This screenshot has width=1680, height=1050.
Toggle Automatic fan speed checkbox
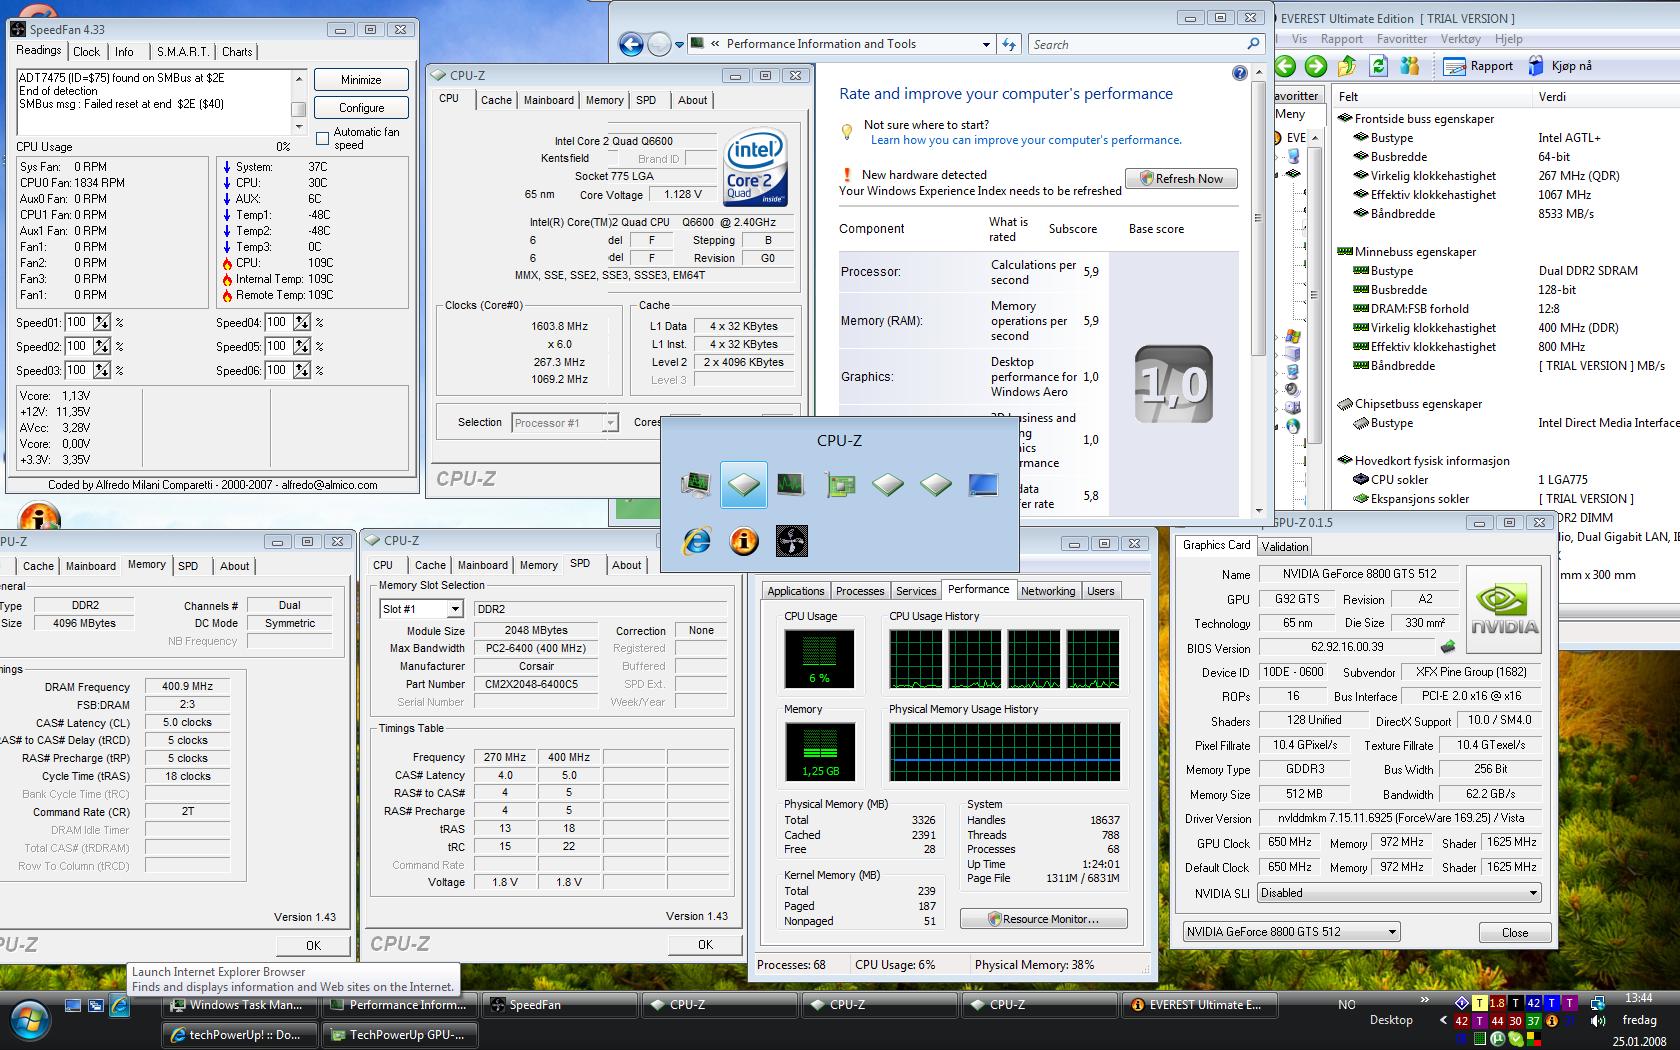click(322, 138)
